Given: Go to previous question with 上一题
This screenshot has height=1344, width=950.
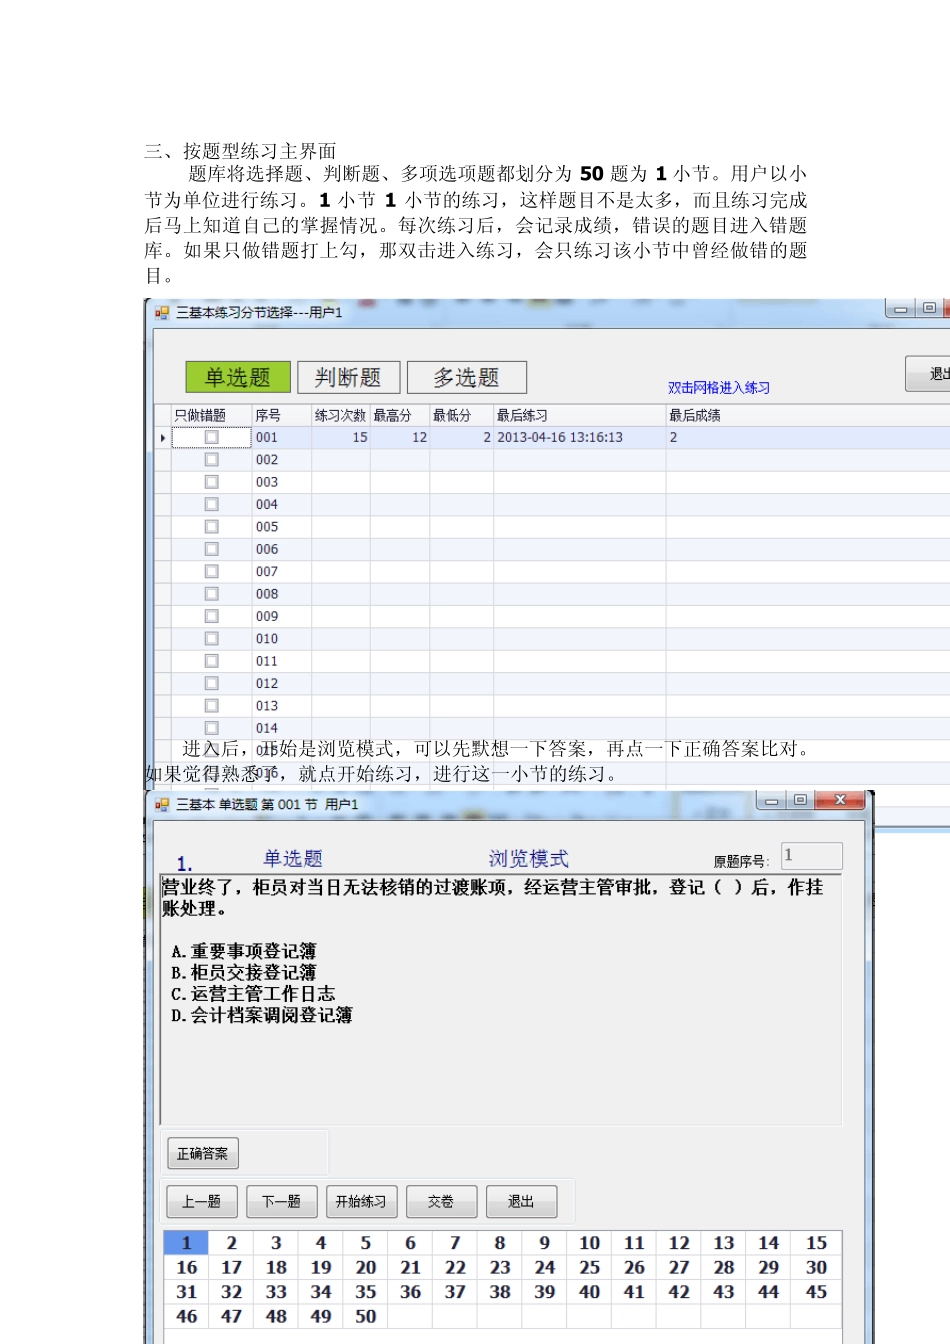Looking at the screenshot, I should (x=201, y=1202).
